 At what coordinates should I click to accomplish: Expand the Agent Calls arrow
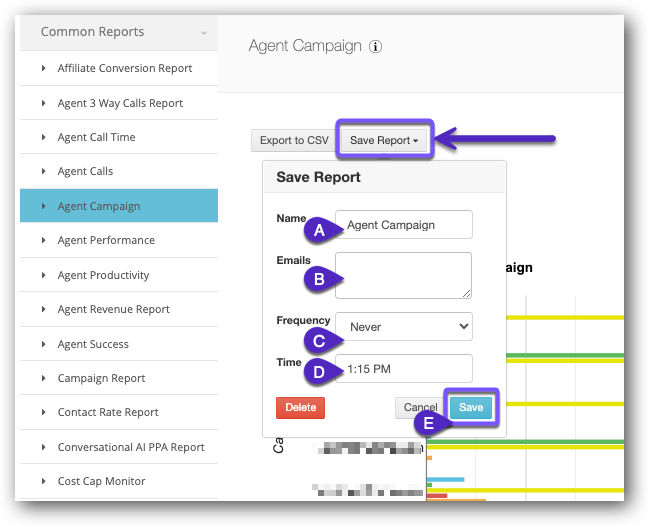pos(43,171)
